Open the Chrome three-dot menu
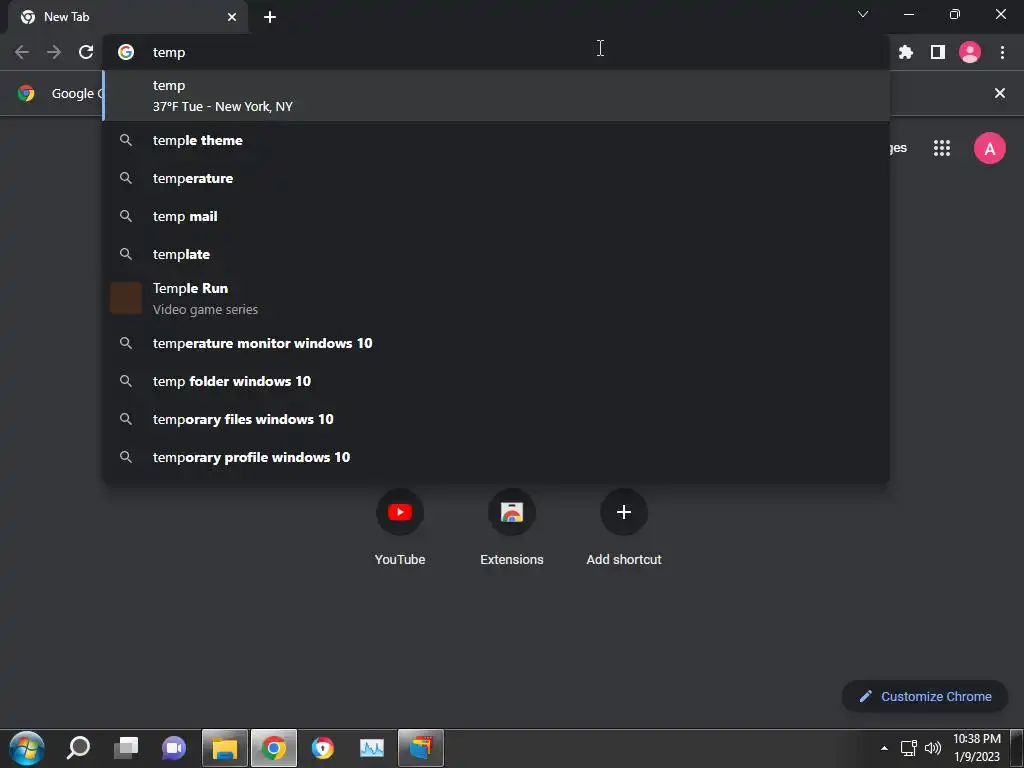 pos(1002,52)
